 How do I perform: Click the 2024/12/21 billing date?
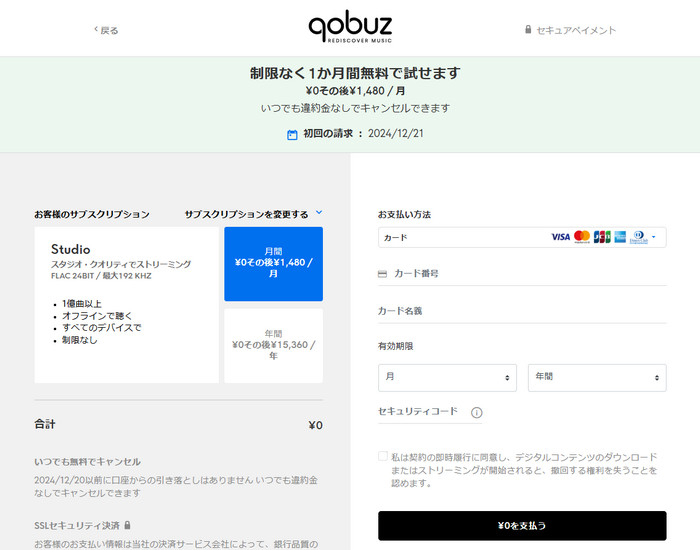[x=396, y=133]
